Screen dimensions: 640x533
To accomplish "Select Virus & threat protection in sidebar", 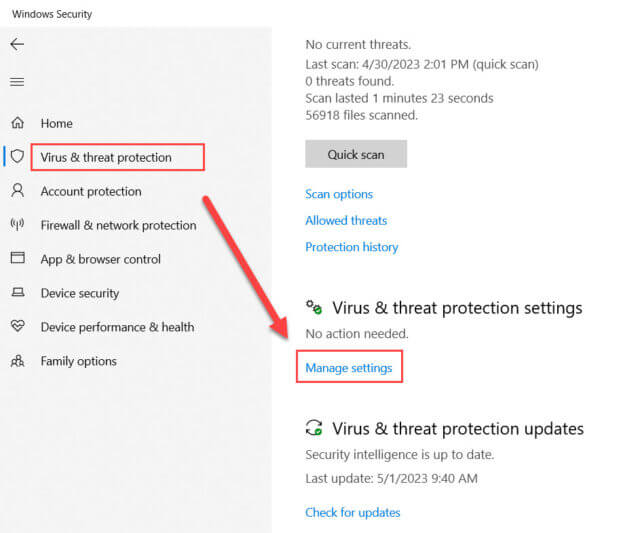I will click(106, 157).
